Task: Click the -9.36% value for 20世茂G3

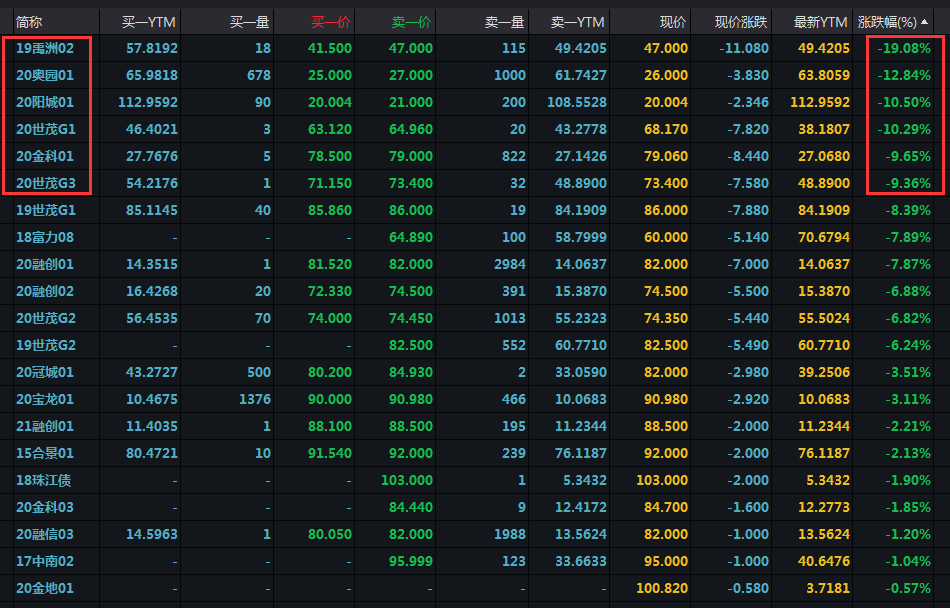Action: pos(908,183)
